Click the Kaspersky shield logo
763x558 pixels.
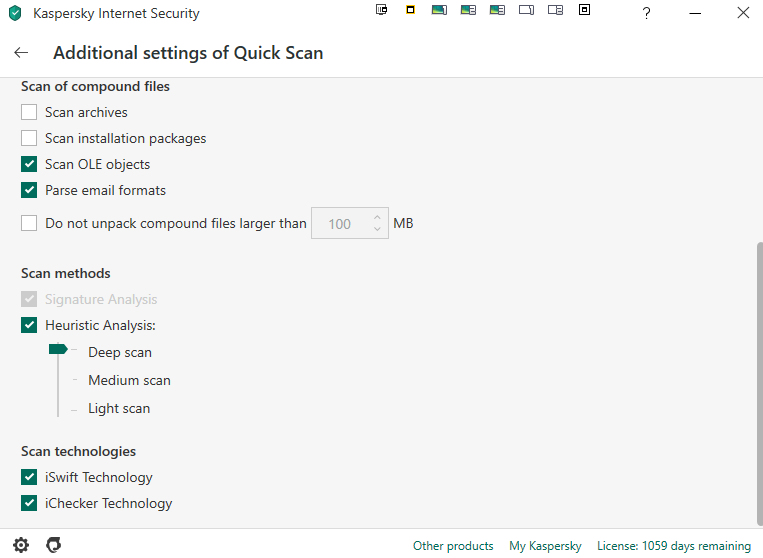(15, 13)
